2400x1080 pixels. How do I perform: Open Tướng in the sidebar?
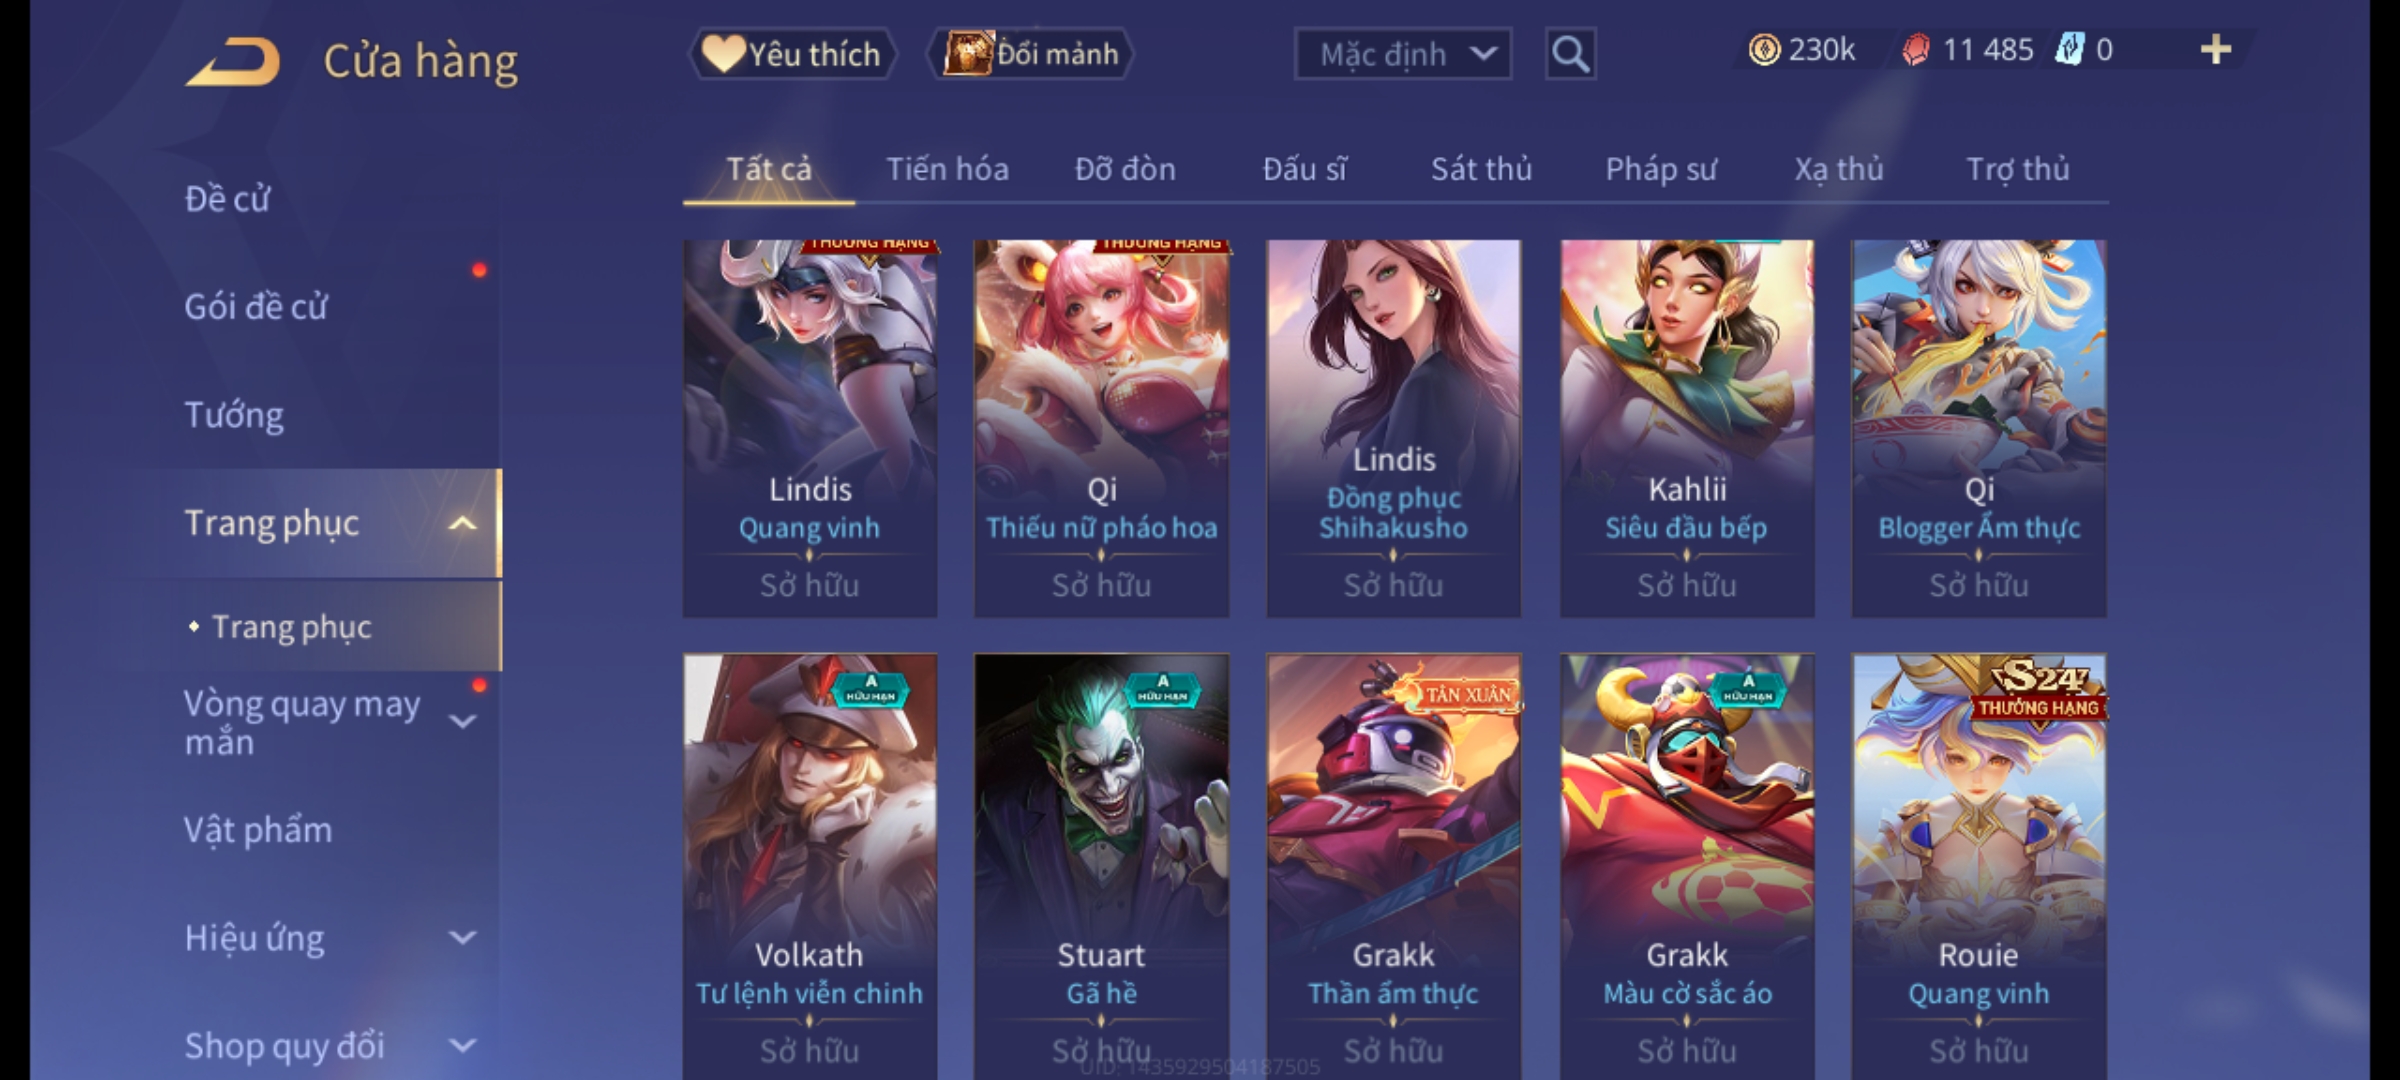[x=234, y=415]
